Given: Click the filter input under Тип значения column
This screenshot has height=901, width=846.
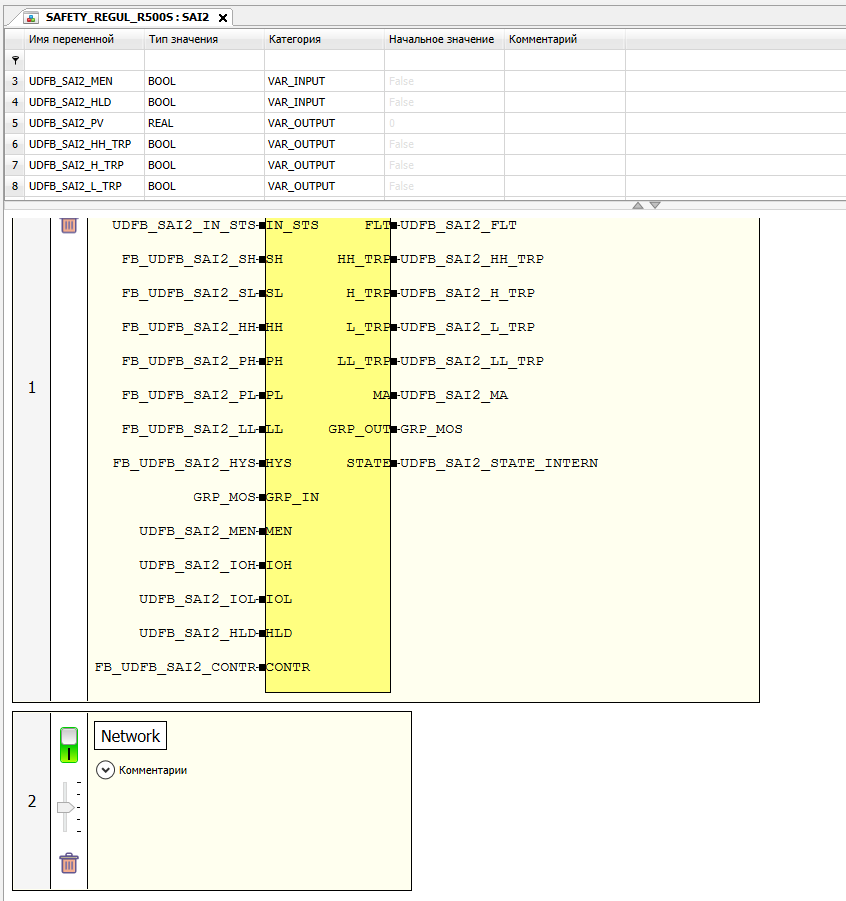Looking at the screenshot, I should click(x=204, y=60).
